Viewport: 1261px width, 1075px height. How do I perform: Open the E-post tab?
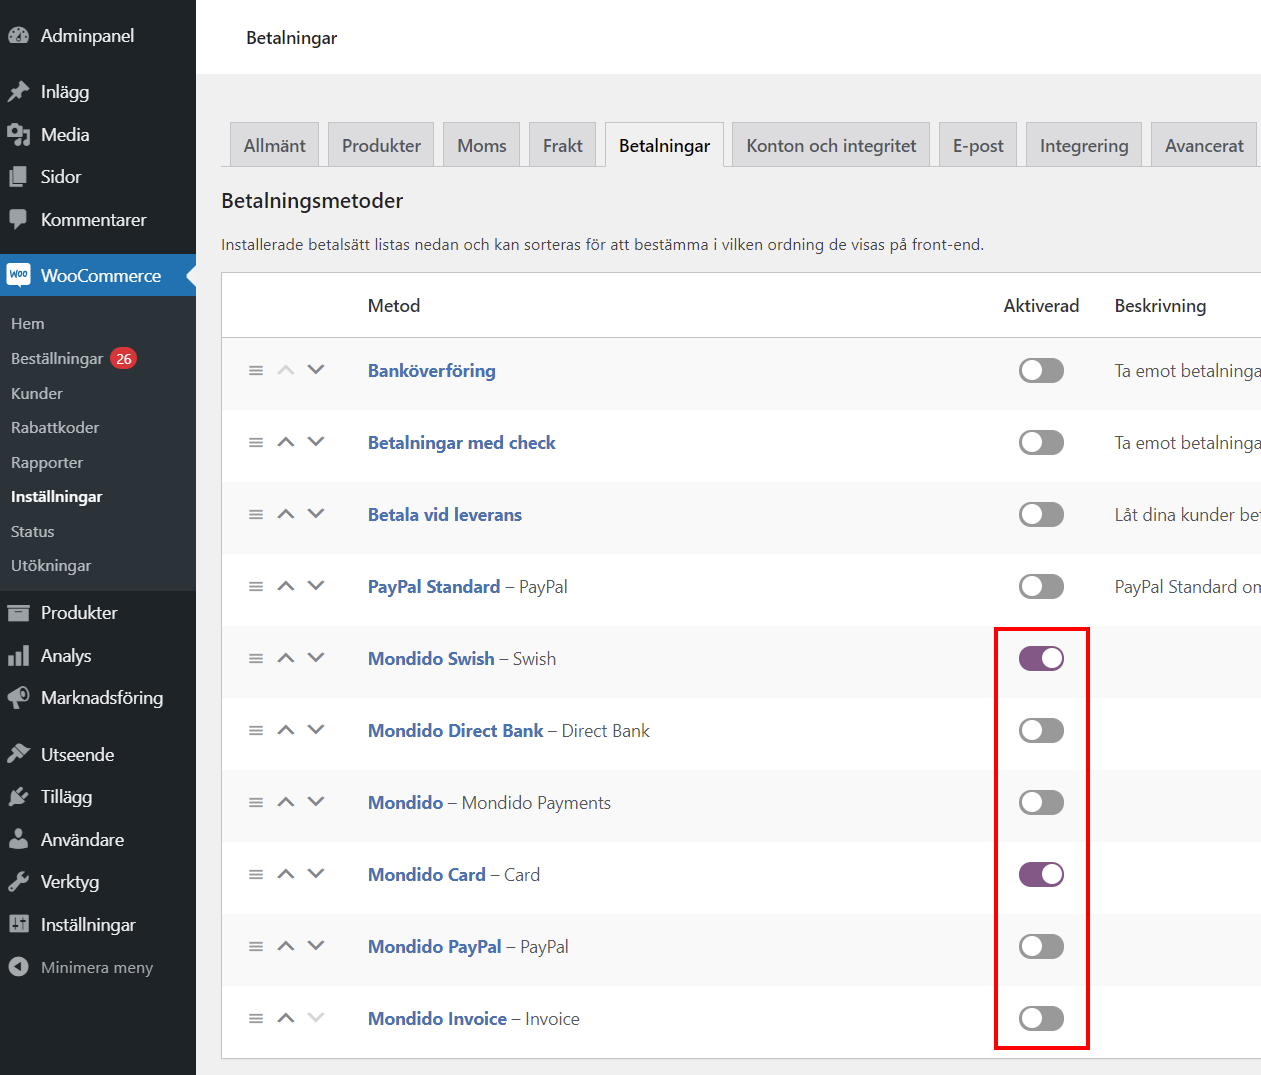tap(978, 145)
